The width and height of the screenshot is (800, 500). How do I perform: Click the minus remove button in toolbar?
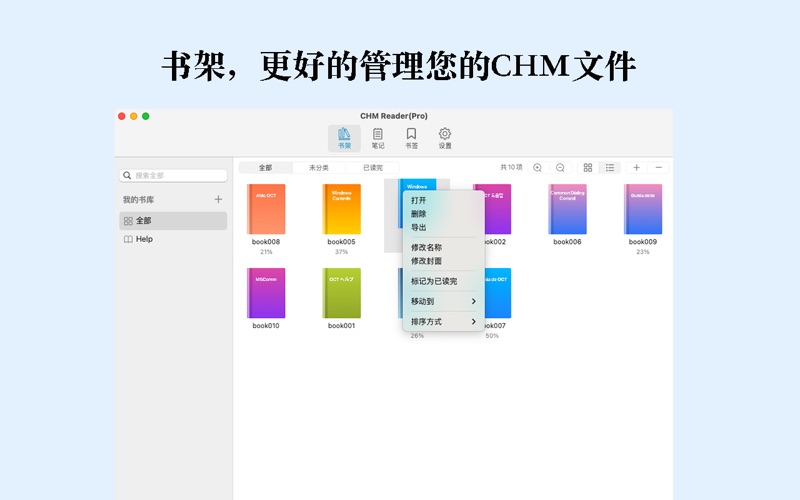(x=659, y=168)
